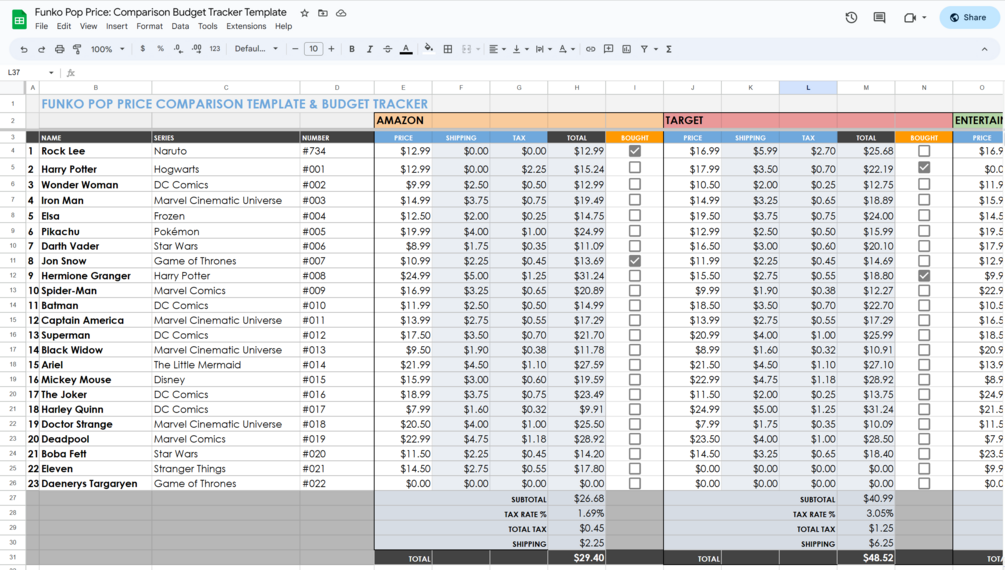Uncheck Amazon Bought box for Jon Snow
Viewport: 1005px width, 570px height.
coord(635,261)
